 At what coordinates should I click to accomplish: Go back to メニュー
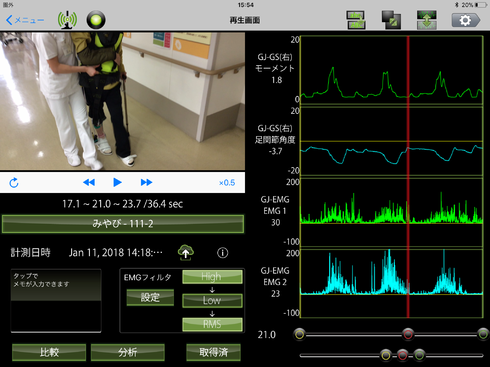click(25, 20)
